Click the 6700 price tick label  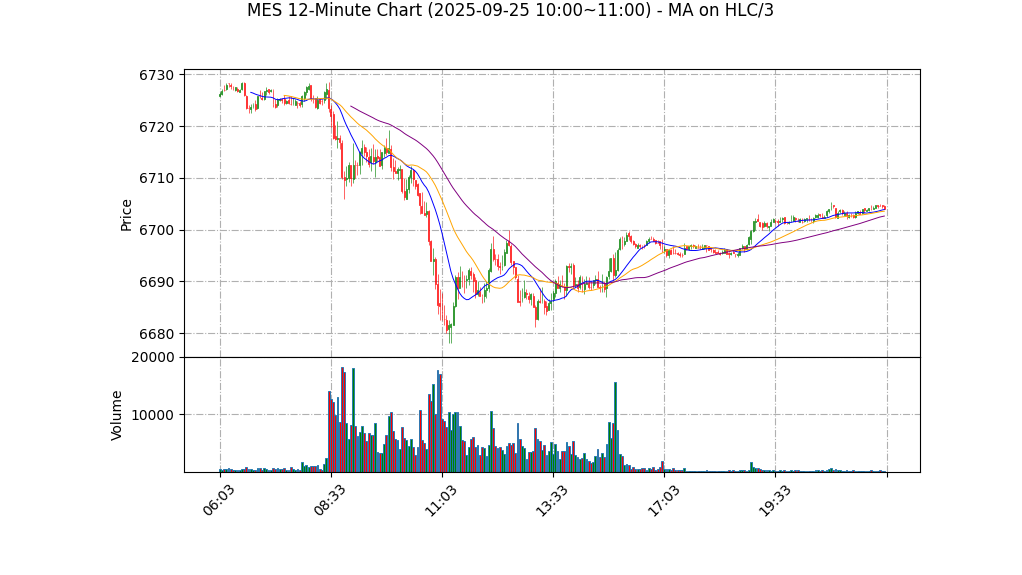click(156, 230)
